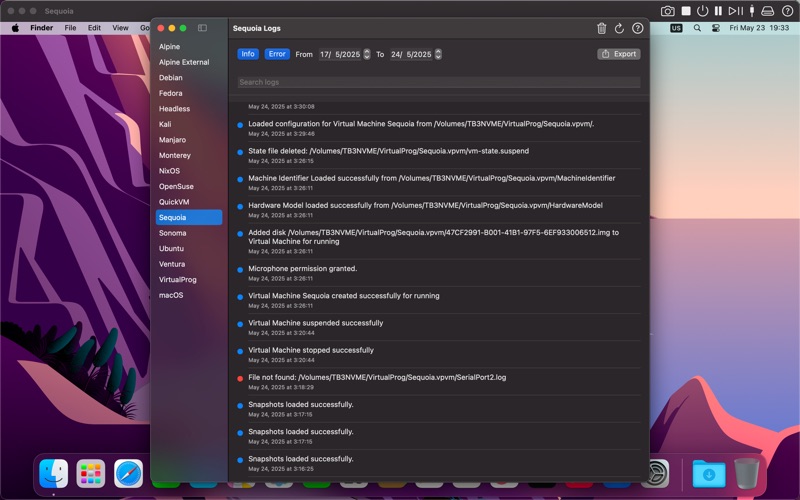The height and width of the screenshot is (500, 800).
Task: Open the disk drive icon in VM toolbar
Action: (767, 11)
